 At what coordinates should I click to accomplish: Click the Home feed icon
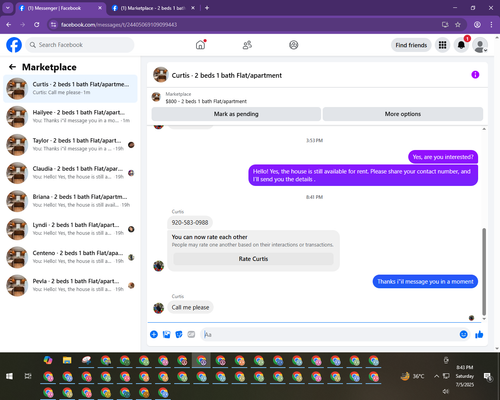click(x=201, y=45)
